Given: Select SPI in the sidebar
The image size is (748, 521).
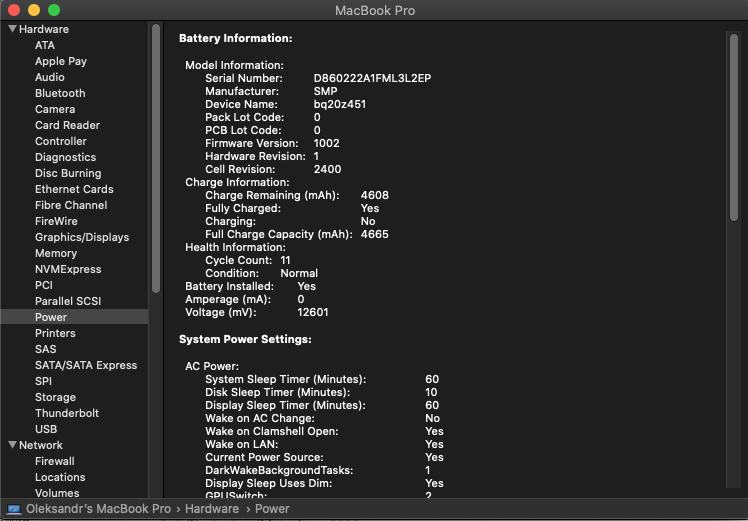Looking at the screenshot, I should pyautogui.click(x=43, y=381).
